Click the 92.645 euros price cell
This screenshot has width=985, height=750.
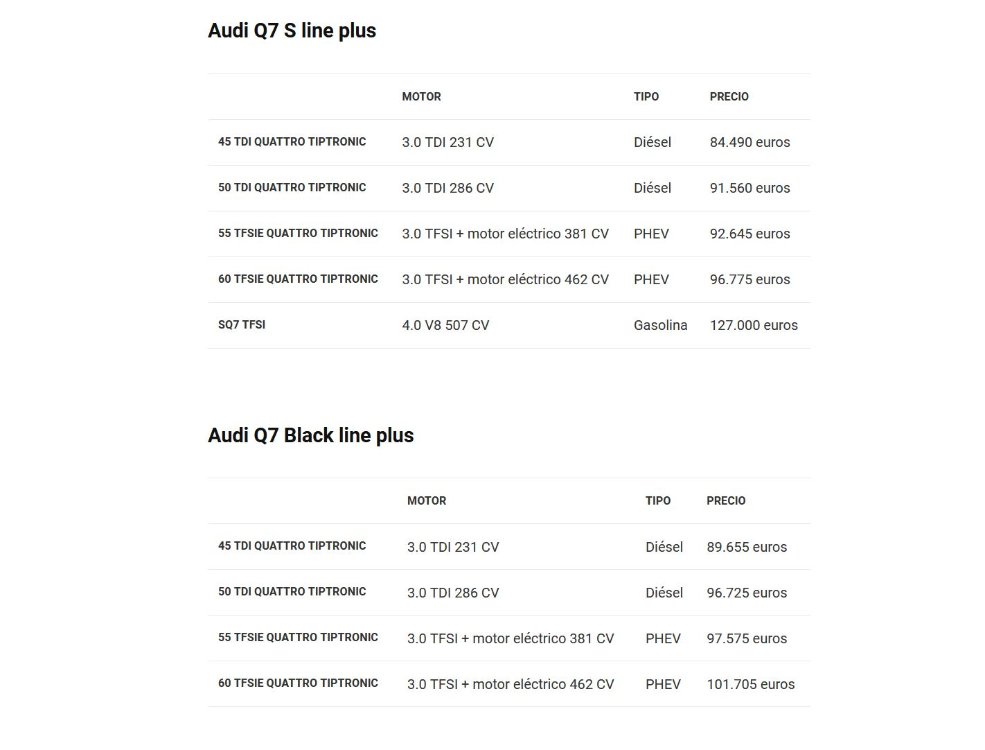coord(750,234)
